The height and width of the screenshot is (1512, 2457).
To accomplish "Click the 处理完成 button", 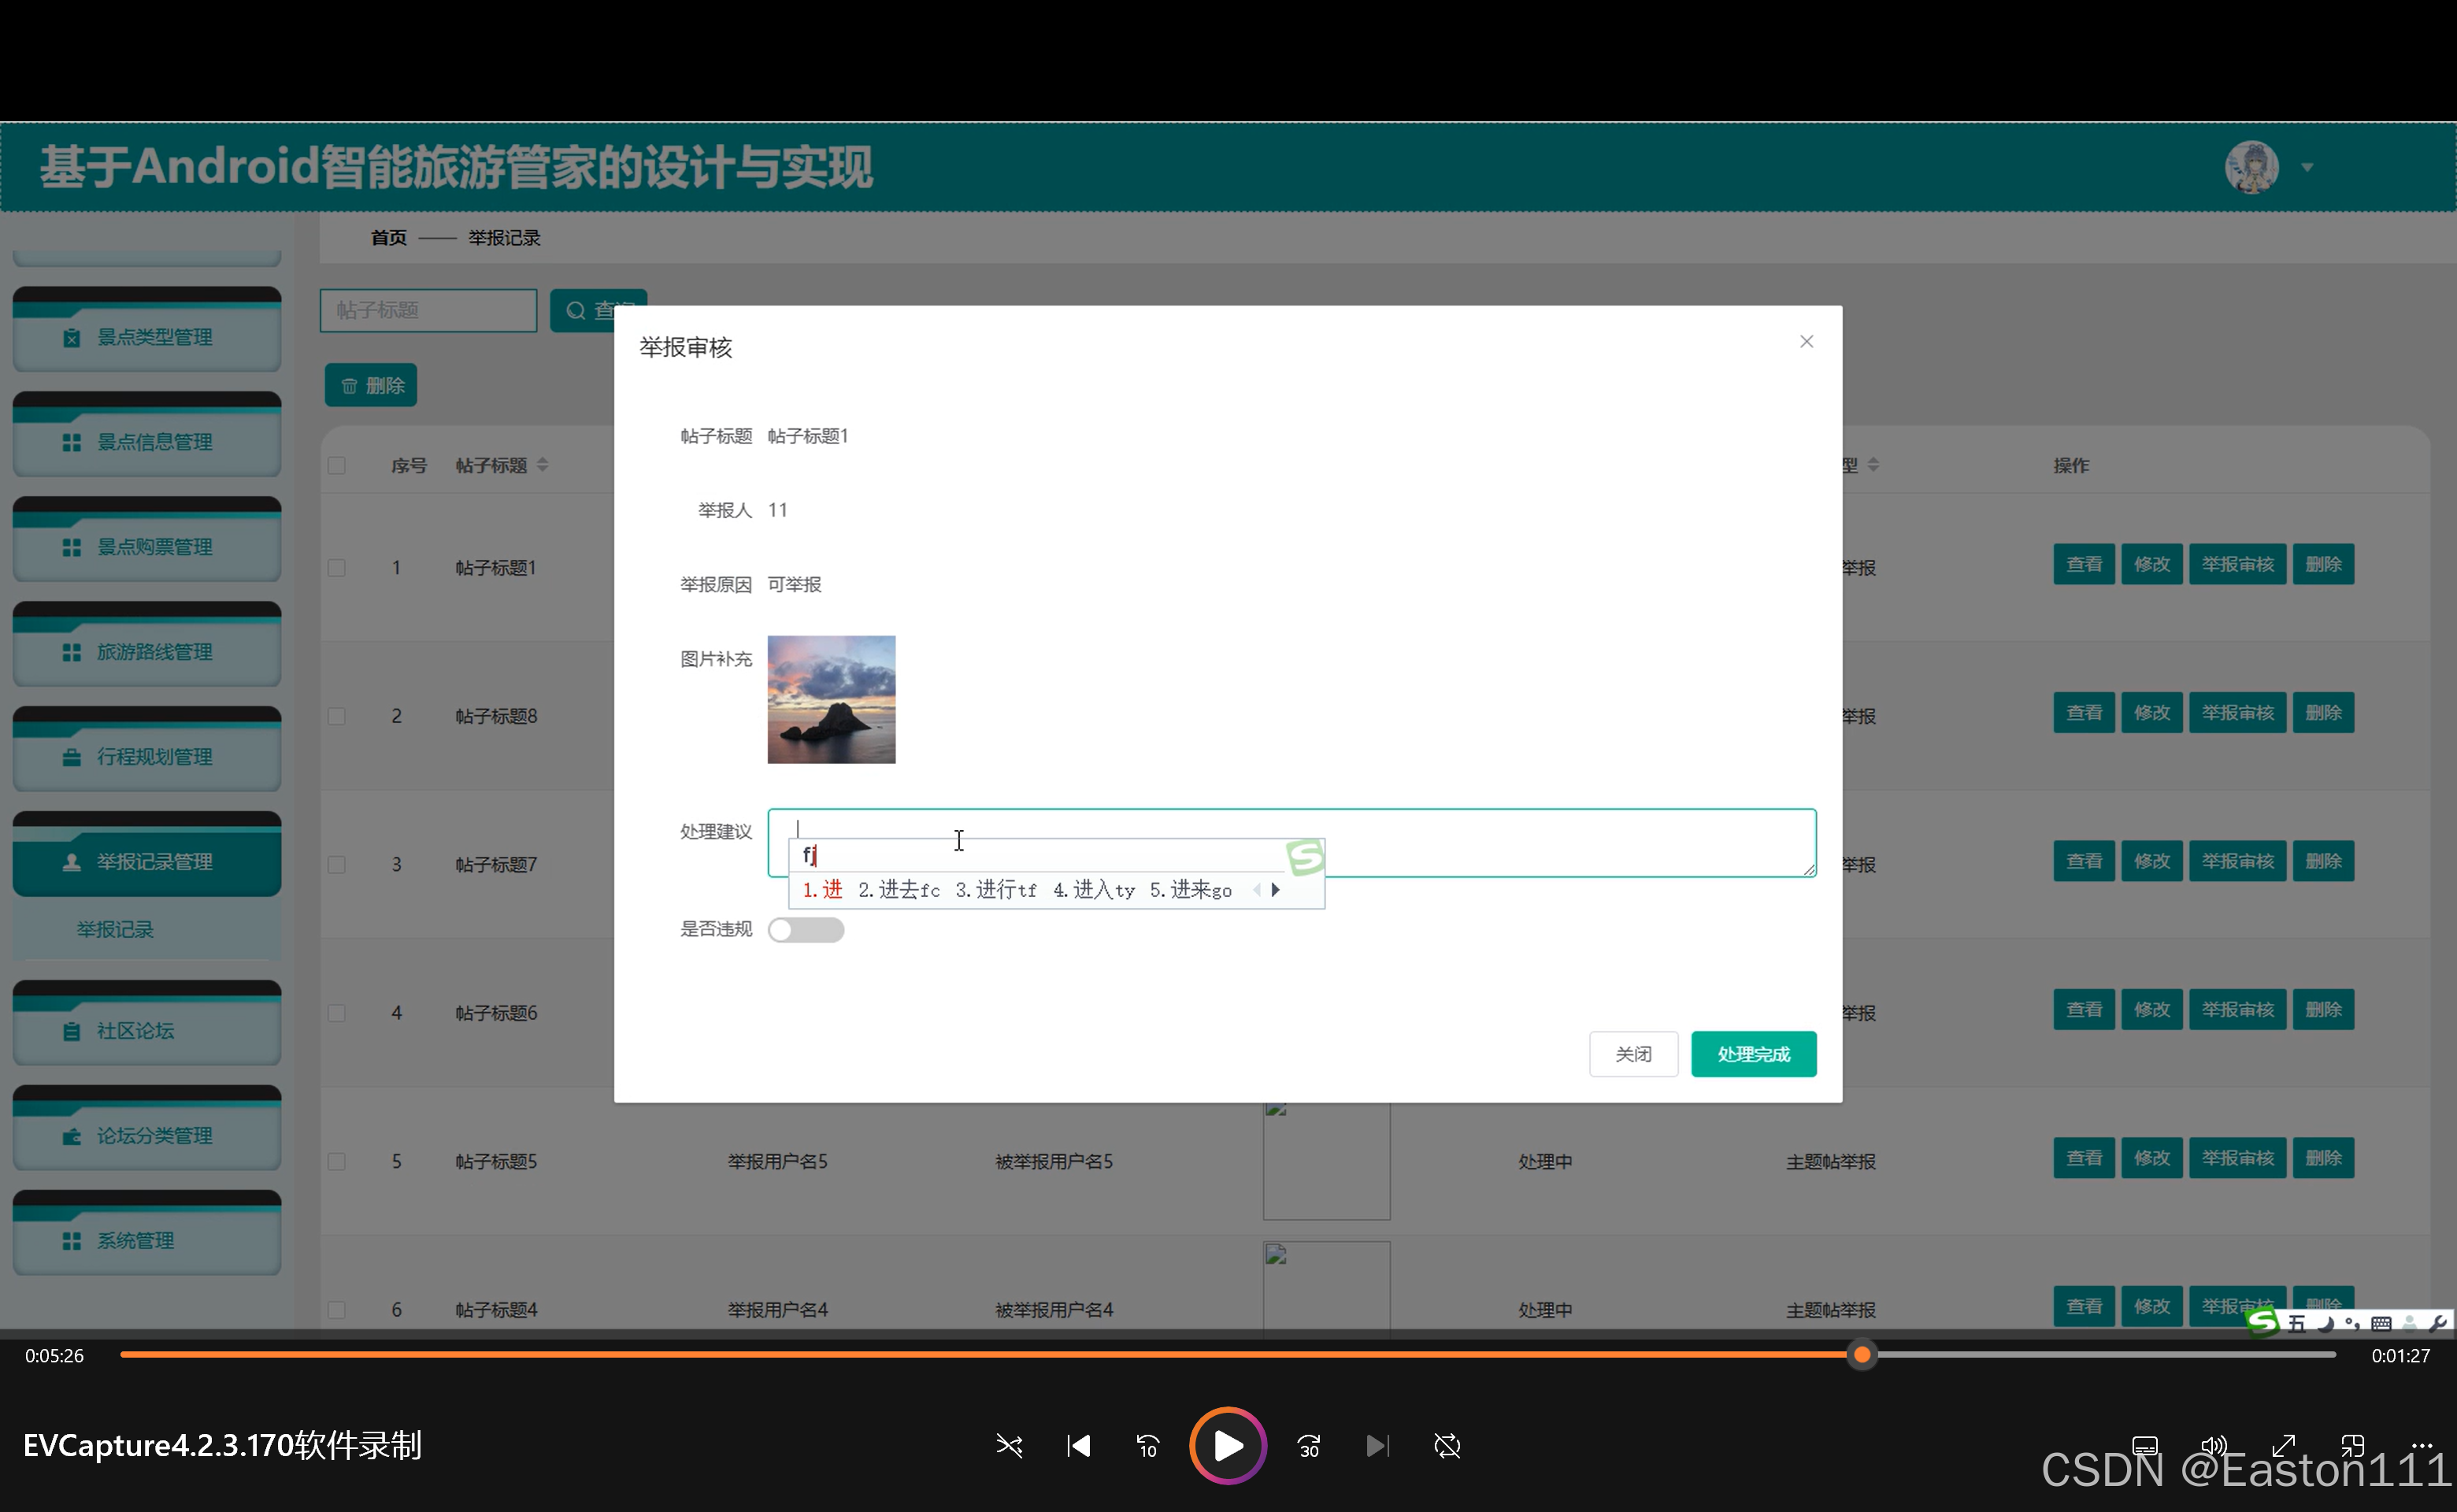I will coord(1753,1054).
